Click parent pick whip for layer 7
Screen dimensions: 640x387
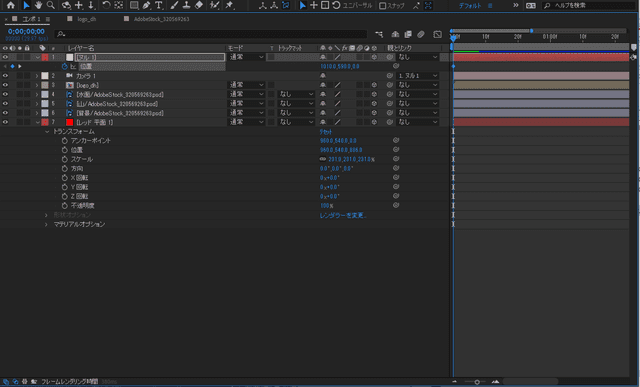point(390,122)
